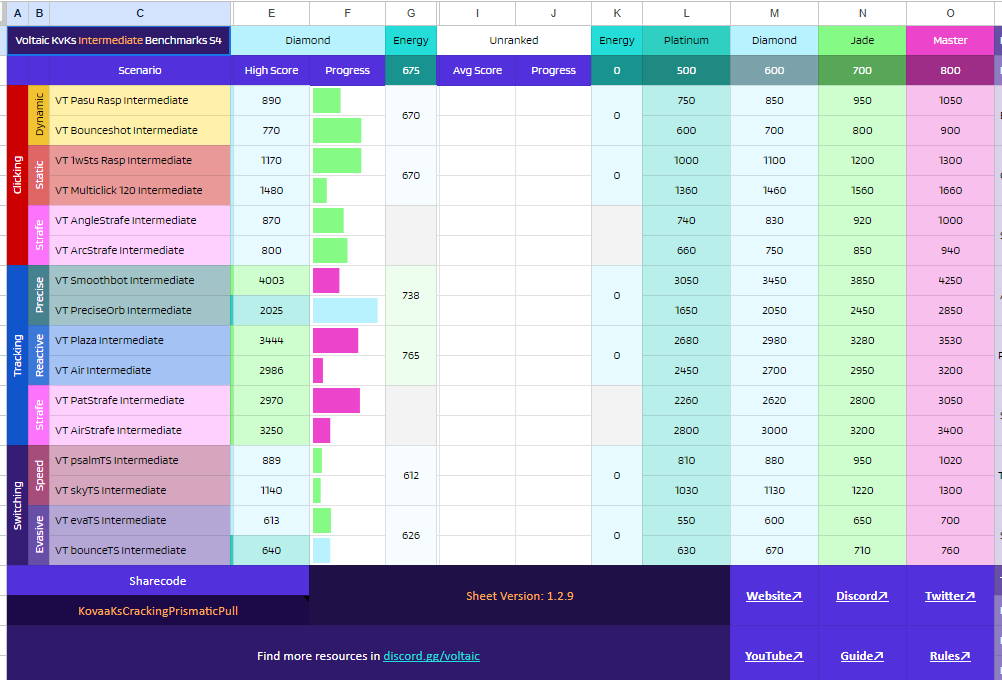The image size is (1002, 680).
Task: Select the high score cell 2025
Action: (x=271, y=311)
